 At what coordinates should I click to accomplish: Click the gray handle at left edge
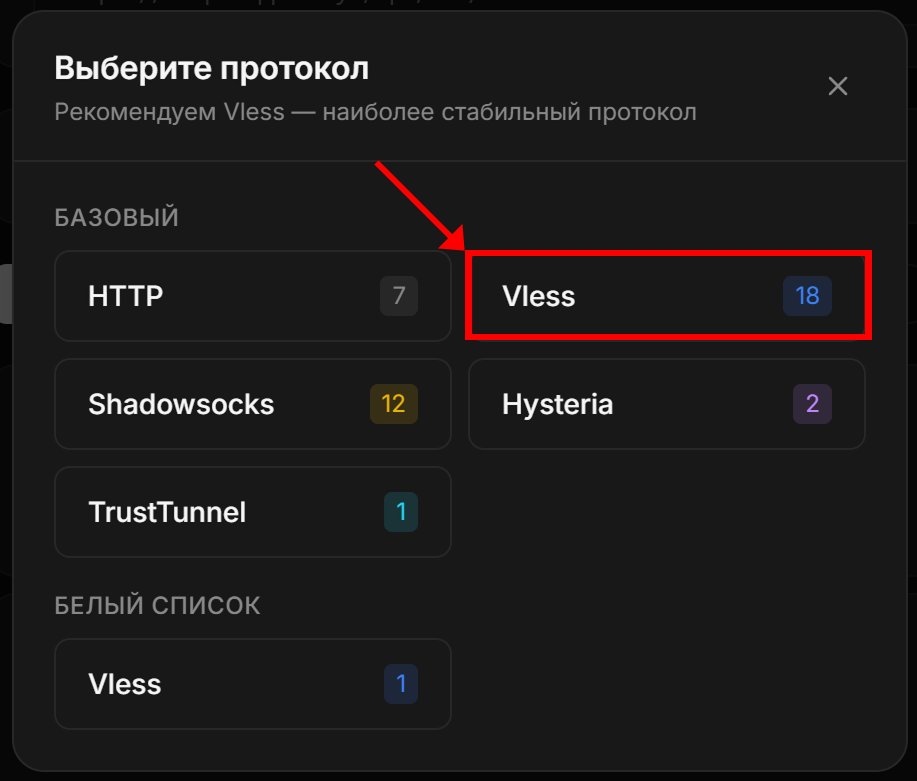click(5, 294)
